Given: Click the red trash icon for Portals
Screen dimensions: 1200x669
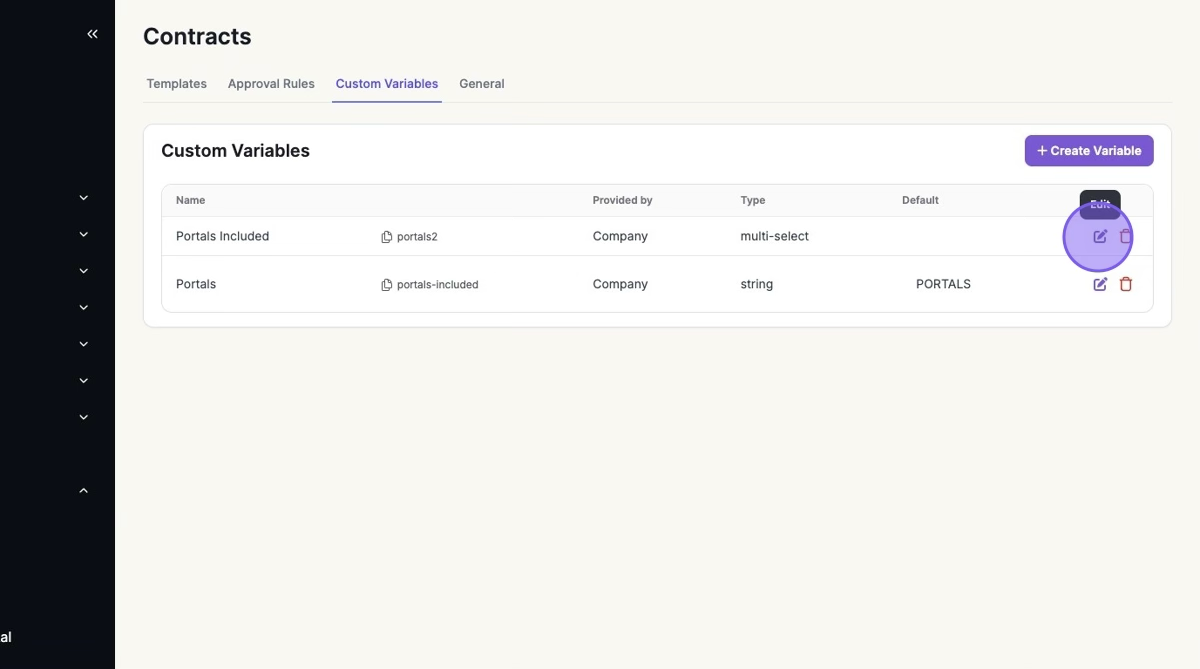Looking at the screenshot, I should click(1126, 284).
